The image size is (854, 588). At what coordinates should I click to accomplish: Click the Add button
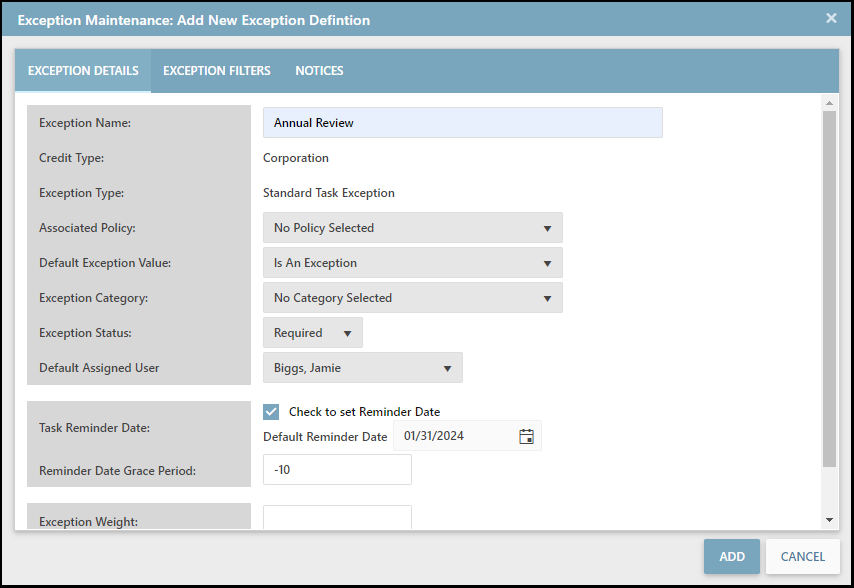(731, 556)
